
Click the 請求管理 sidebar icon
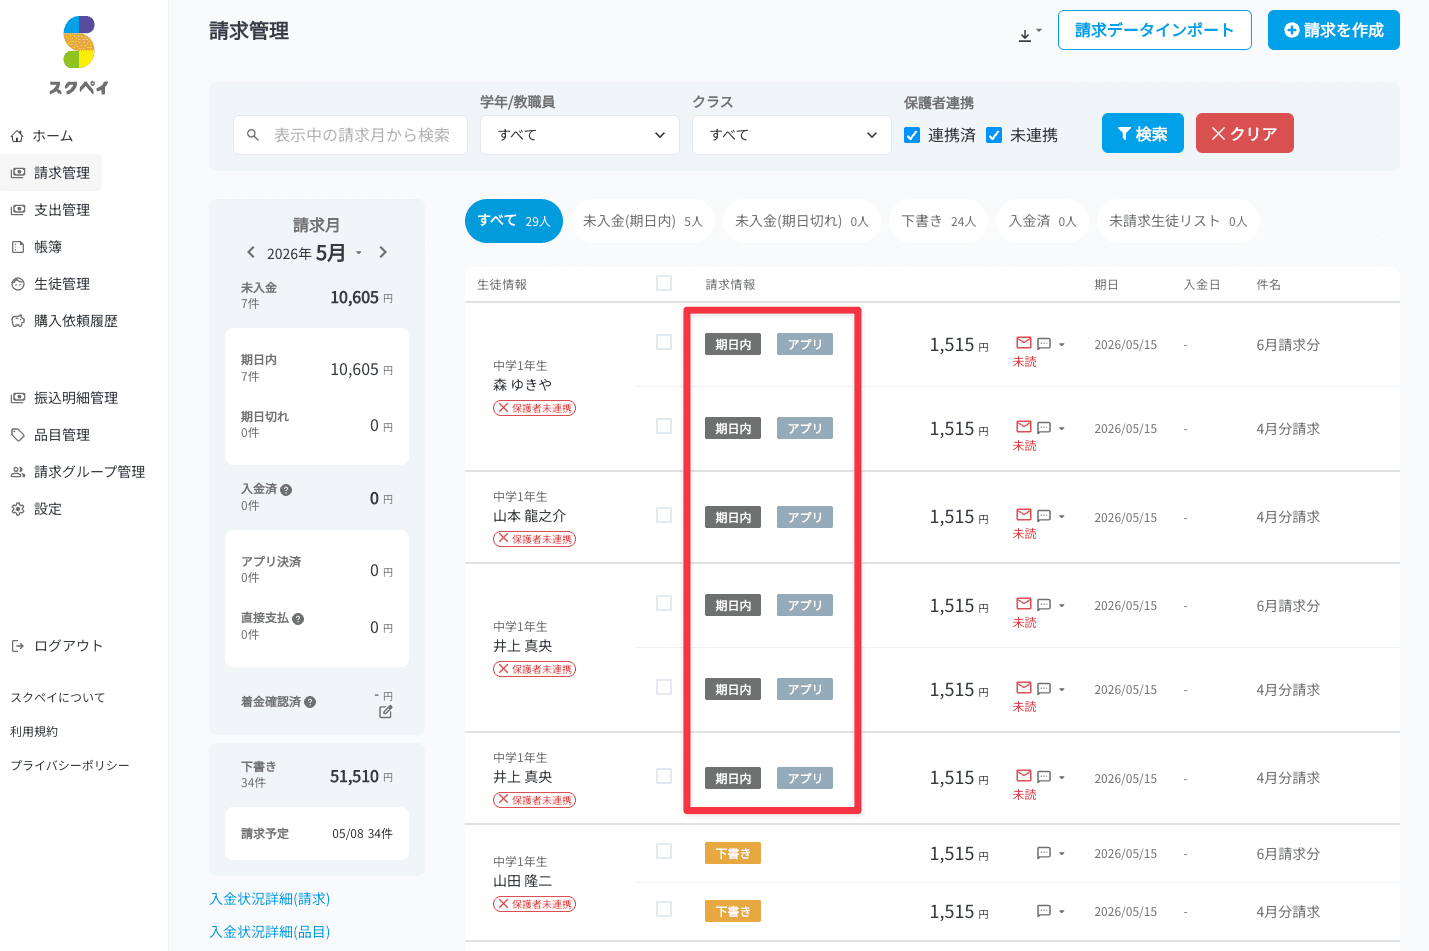pos(17,173)
